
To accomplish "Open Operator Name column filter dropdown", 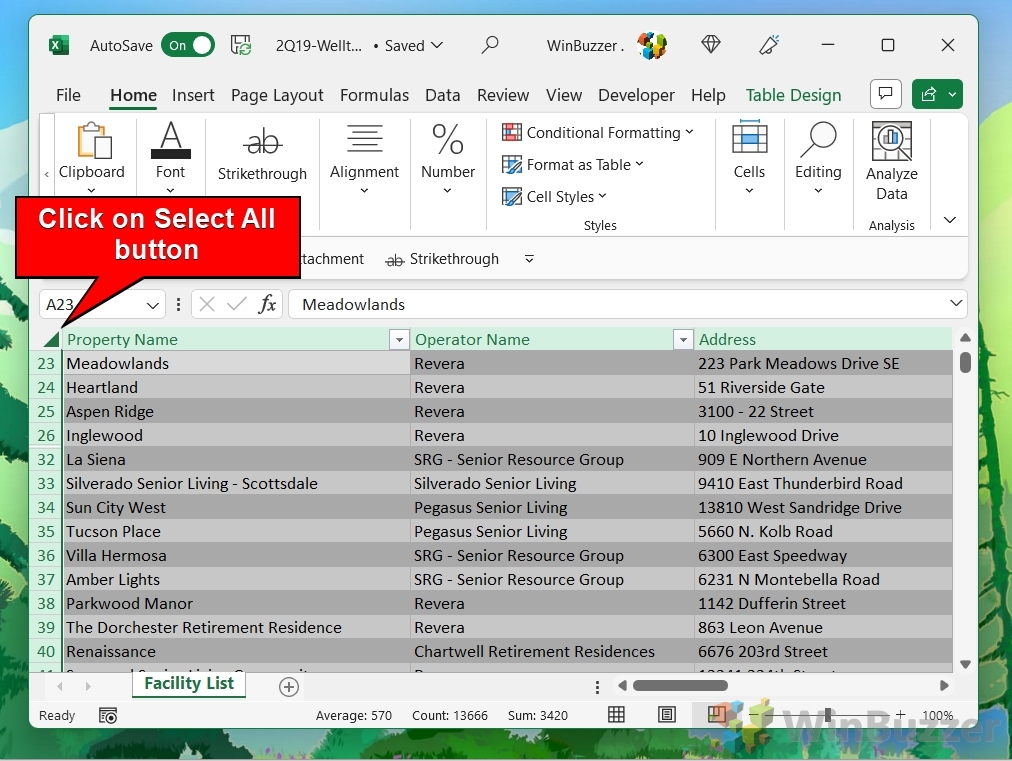I will (683, 340).
